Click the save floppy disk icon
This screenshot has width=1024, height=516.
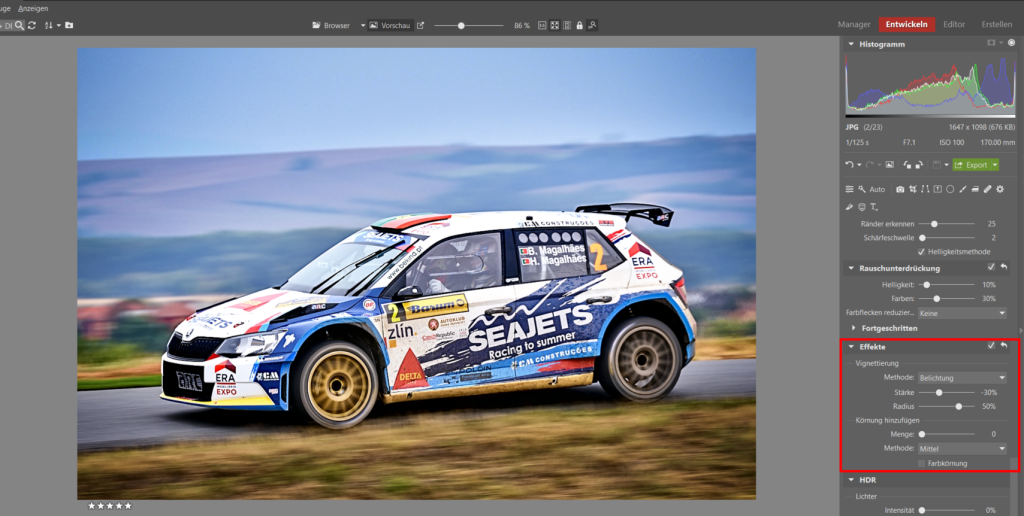pos(936,165)
